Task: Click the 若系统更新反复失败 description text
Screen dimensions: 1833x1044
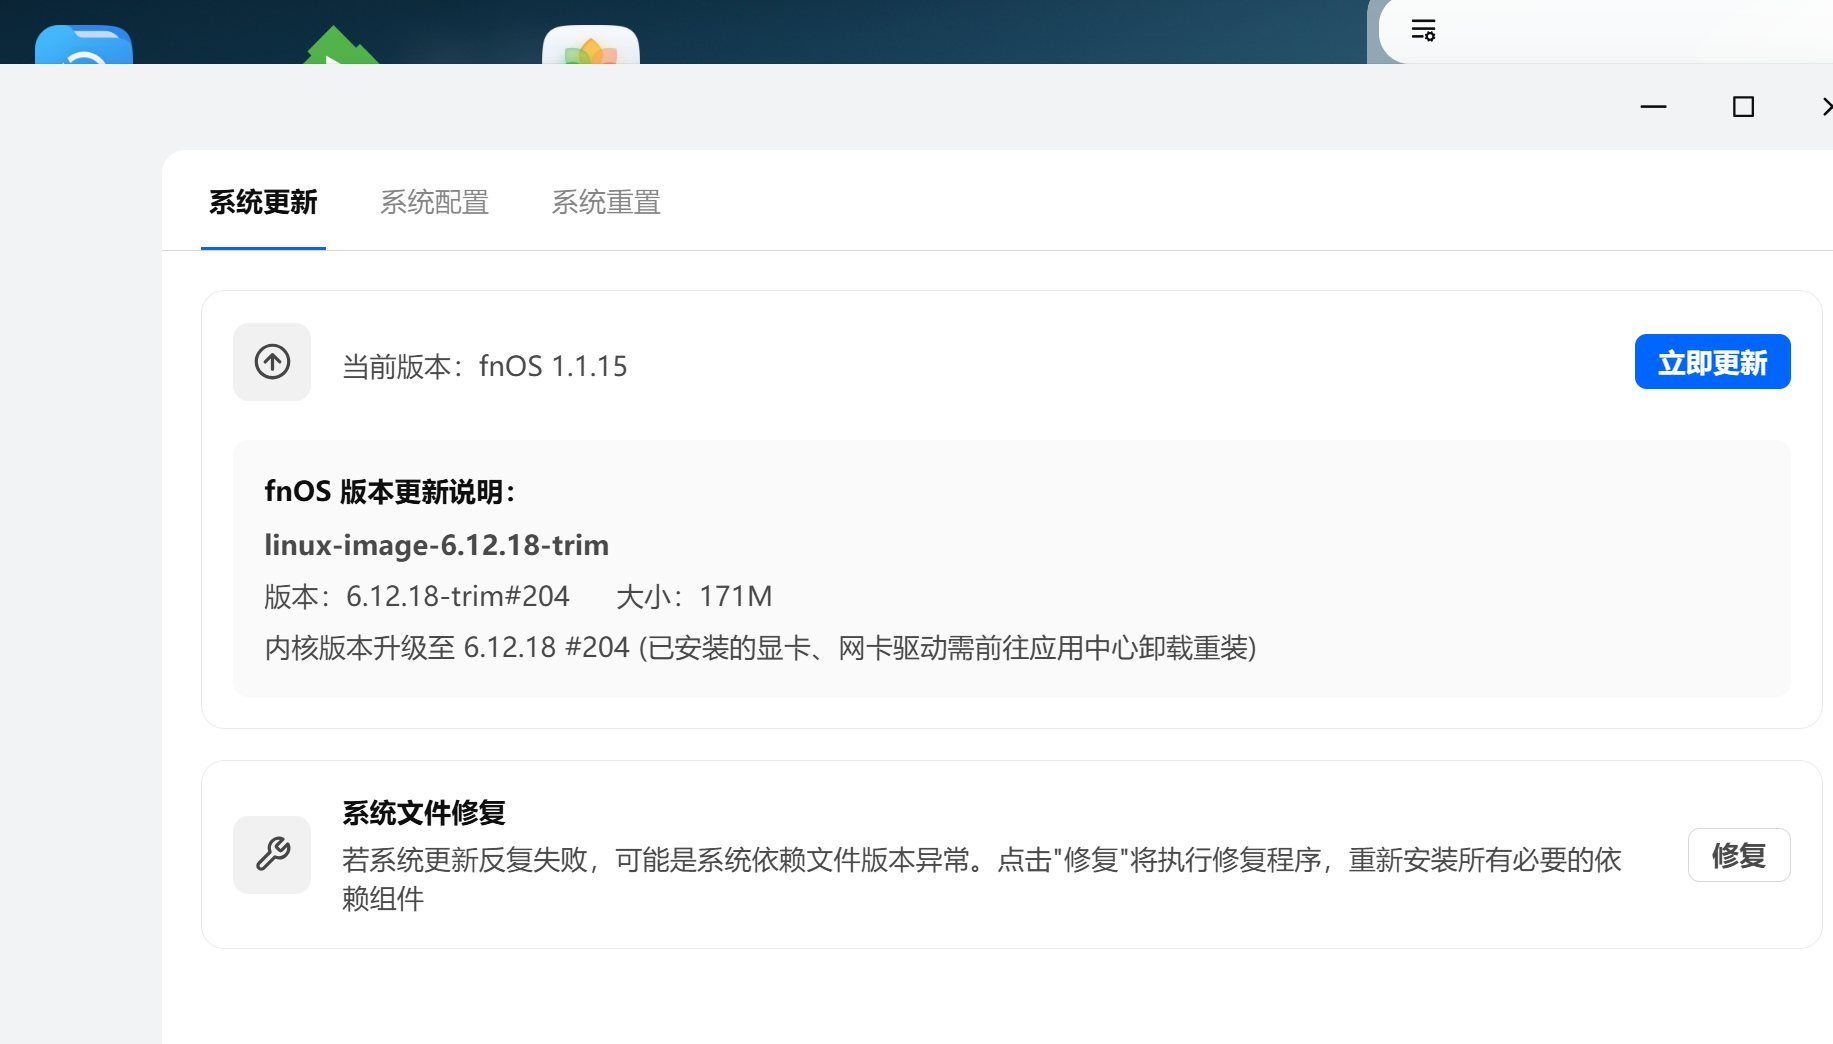Action: (x=982, y=879)
